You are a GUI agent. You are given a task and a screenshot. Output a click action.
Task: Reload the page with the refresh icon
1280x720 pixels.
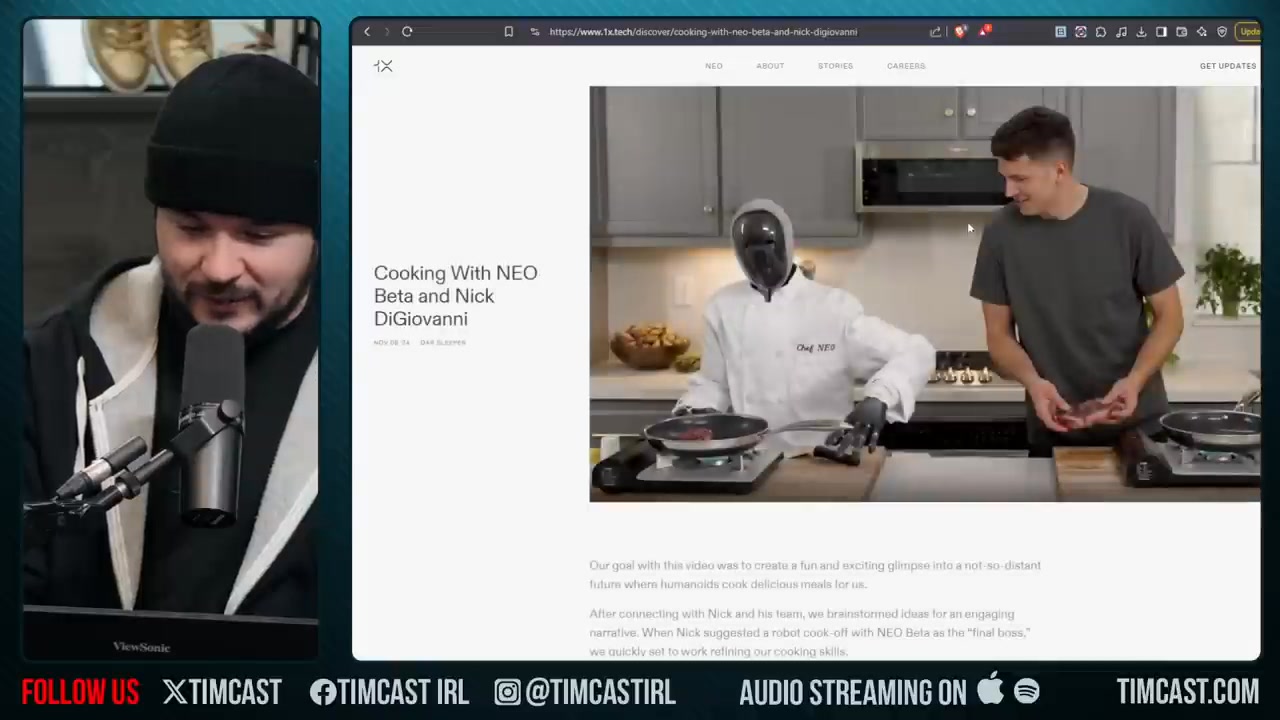407,32
